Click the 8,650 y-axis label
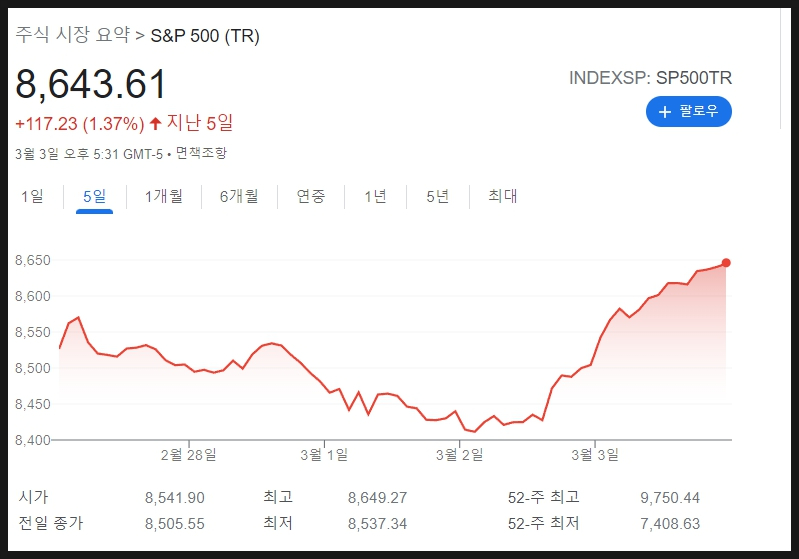Screen dimensions: 799x559 tap(33, 260)
